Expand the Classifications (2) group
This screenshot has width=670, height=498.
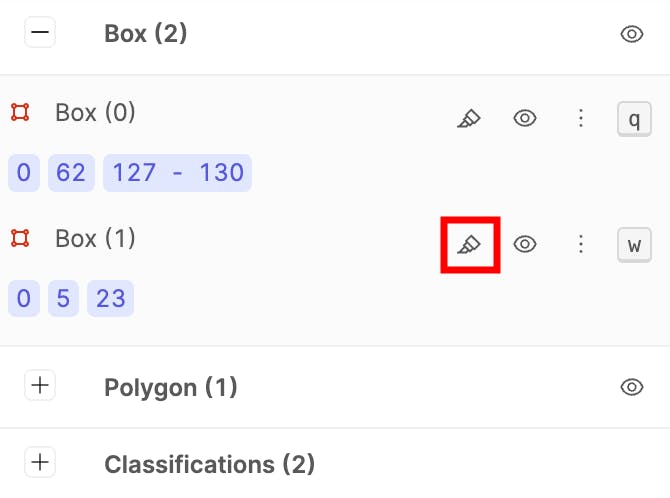[x=40, y=462]
